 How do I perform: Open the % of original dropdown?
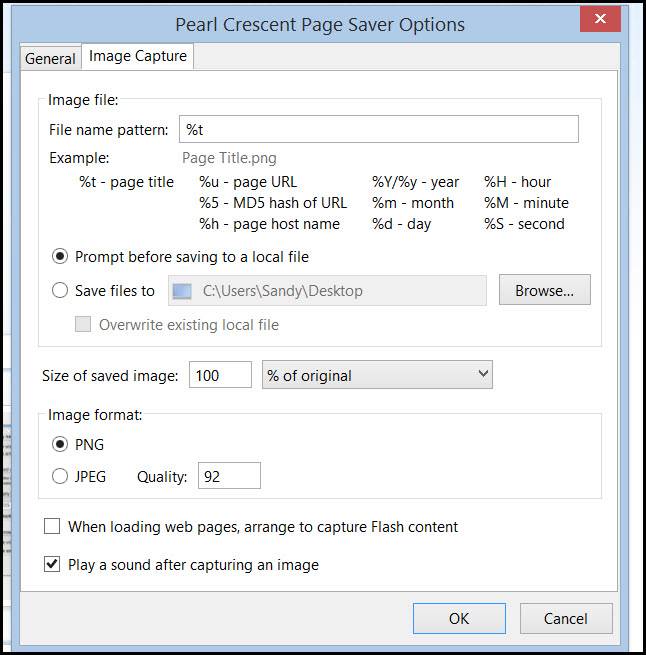(x=377, y=375)
